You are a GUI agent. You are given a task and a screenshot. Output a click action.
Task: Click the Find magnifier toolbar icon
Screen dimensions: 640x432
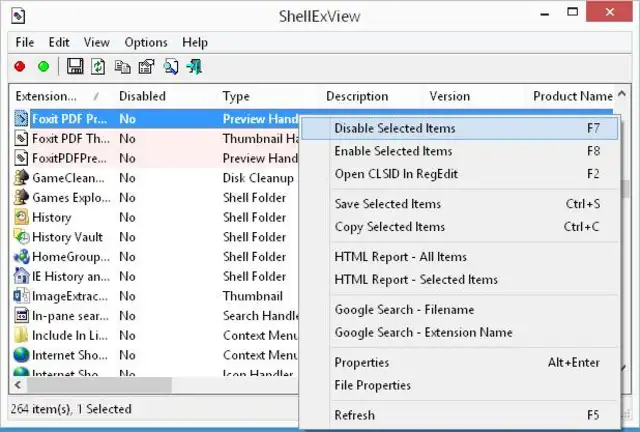tap(170, 67)
